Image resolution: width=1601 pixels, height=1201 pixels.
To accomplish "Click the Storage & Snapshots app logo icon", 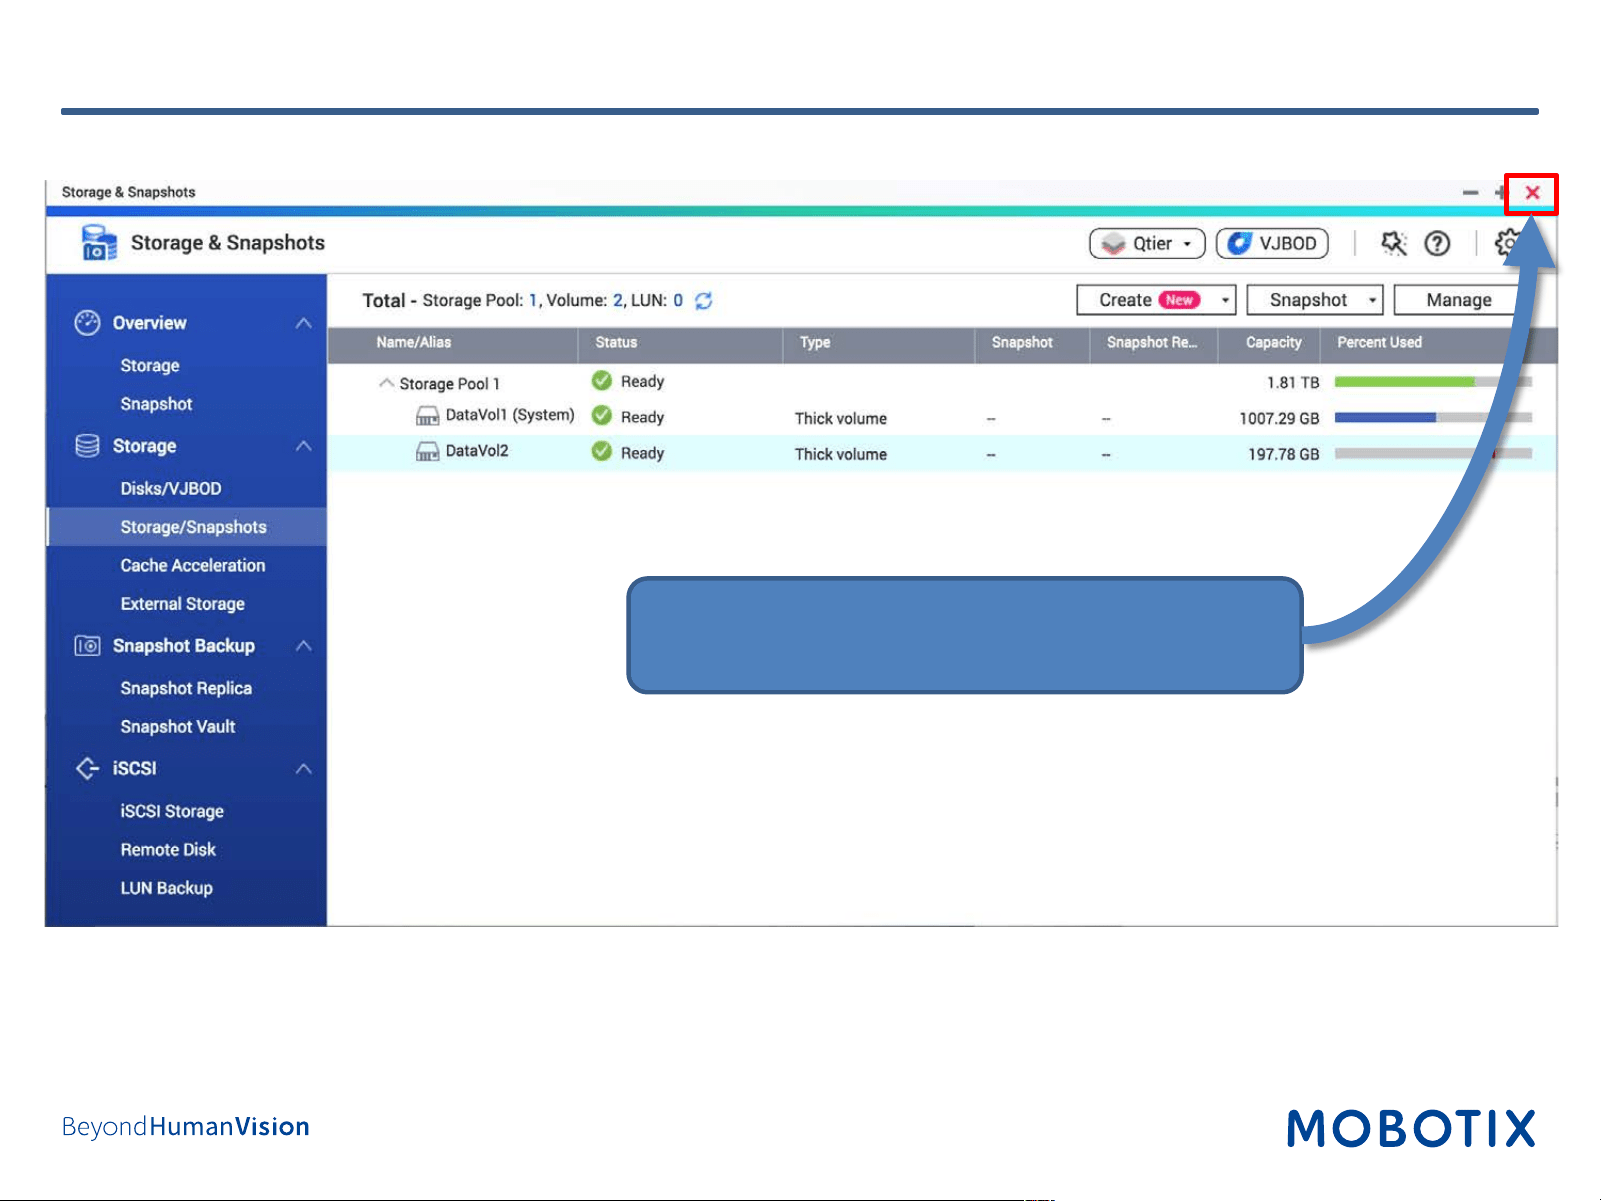I will coord(99,243).
